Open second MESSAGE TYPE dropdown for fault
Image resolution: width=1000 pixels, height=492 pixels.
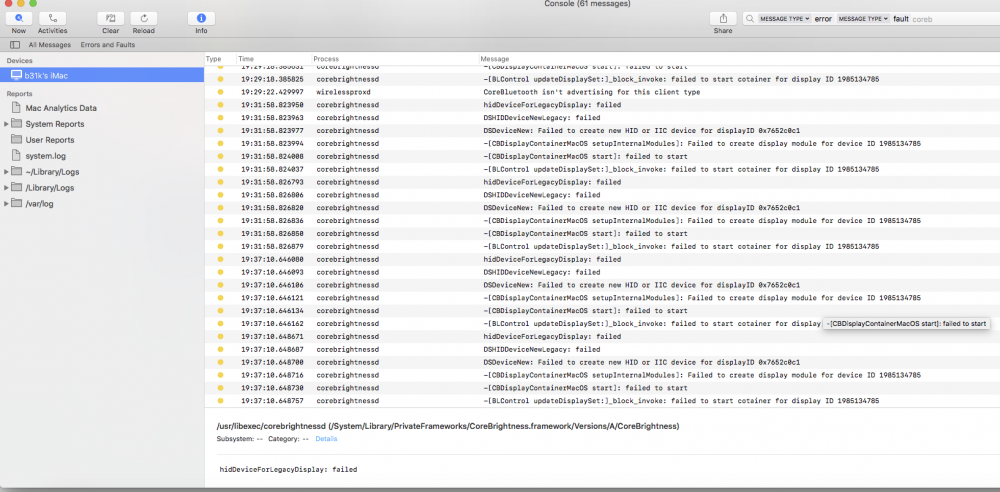(862, 19)
